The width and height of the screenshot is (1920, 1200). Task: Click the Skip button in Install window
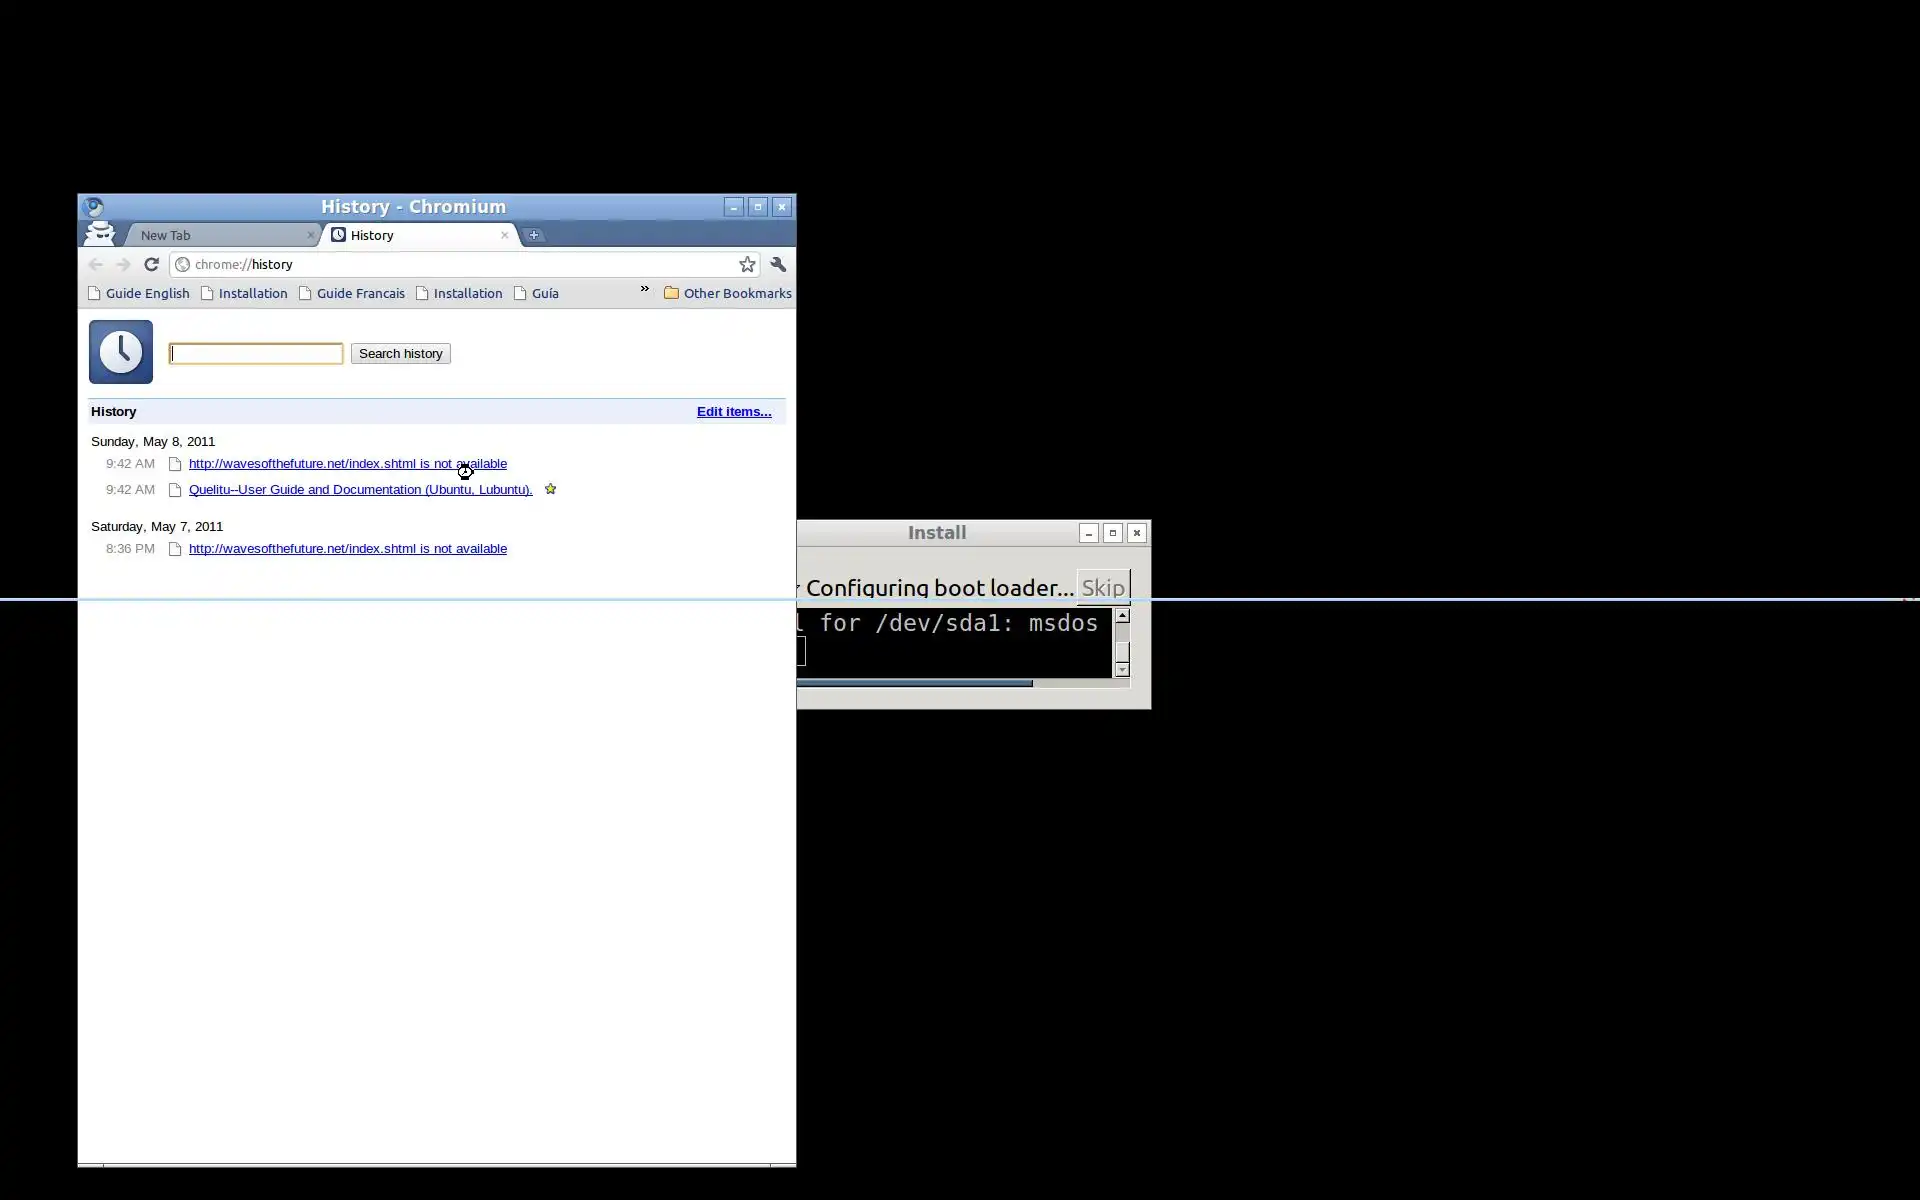[x=1103, y=588]
